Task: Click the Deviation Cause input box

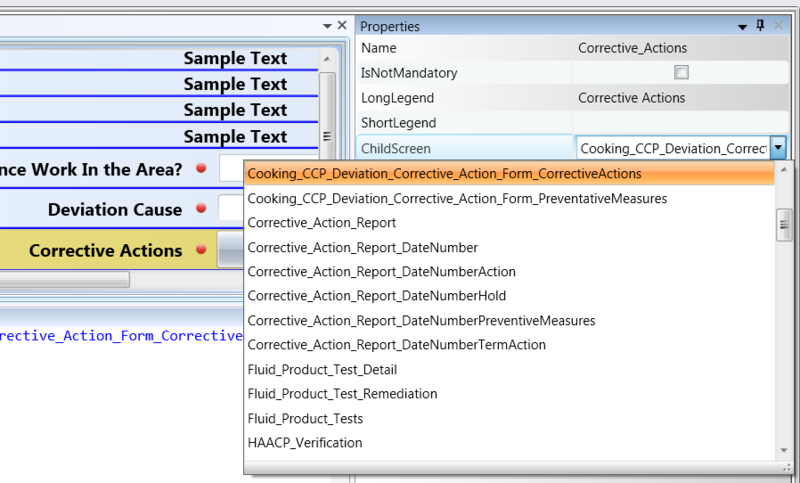Action: [231, 208]
